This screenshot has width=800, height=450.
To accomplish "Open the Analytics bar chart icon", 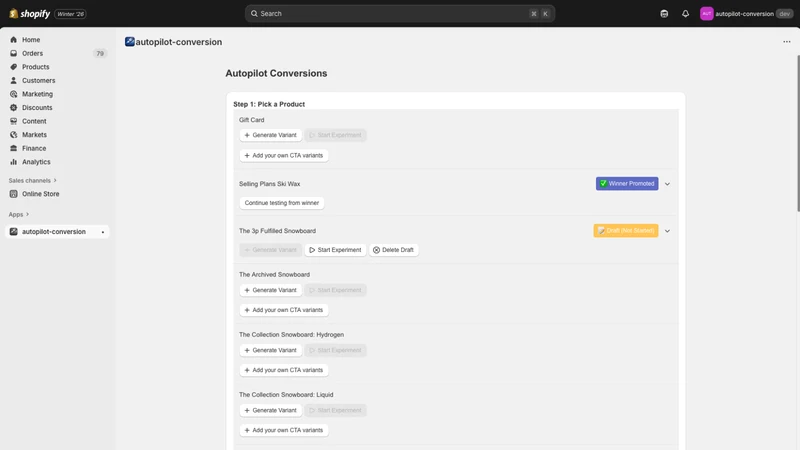I will coord(14,162).
